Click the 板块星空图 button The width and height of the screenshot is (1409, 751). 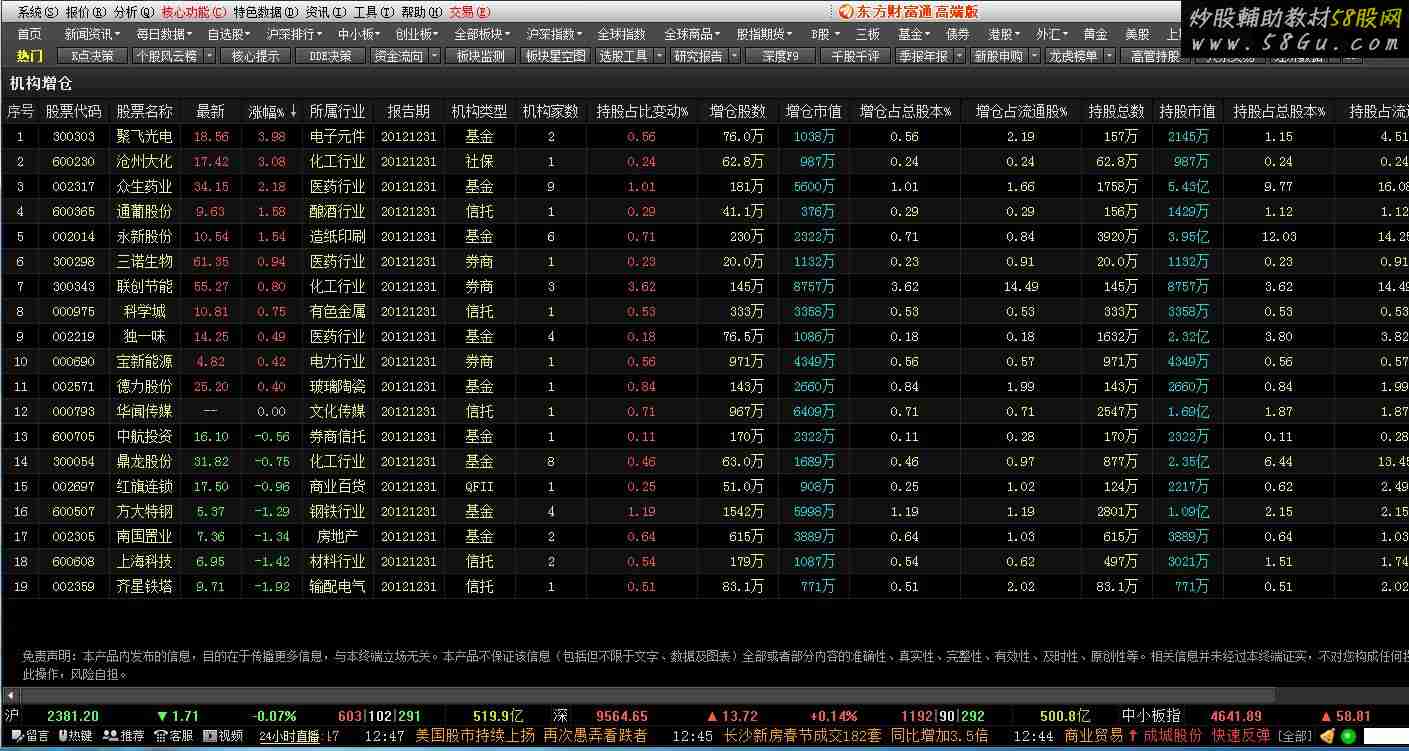click(x=557, y=56)
